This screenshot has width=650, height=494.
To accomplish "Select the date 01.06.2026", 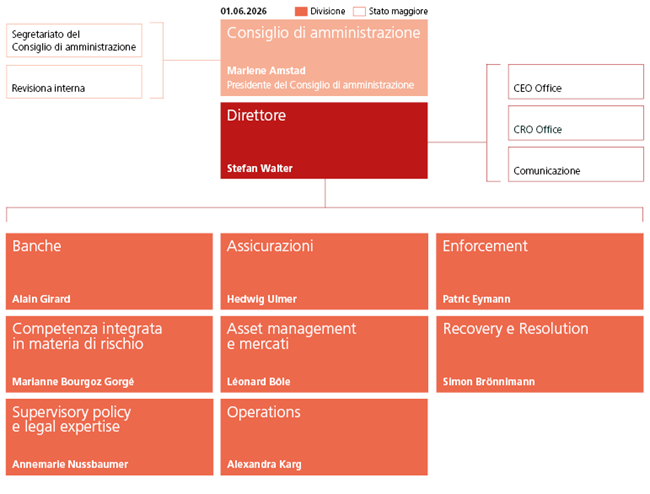I will (x=243, y=11).
